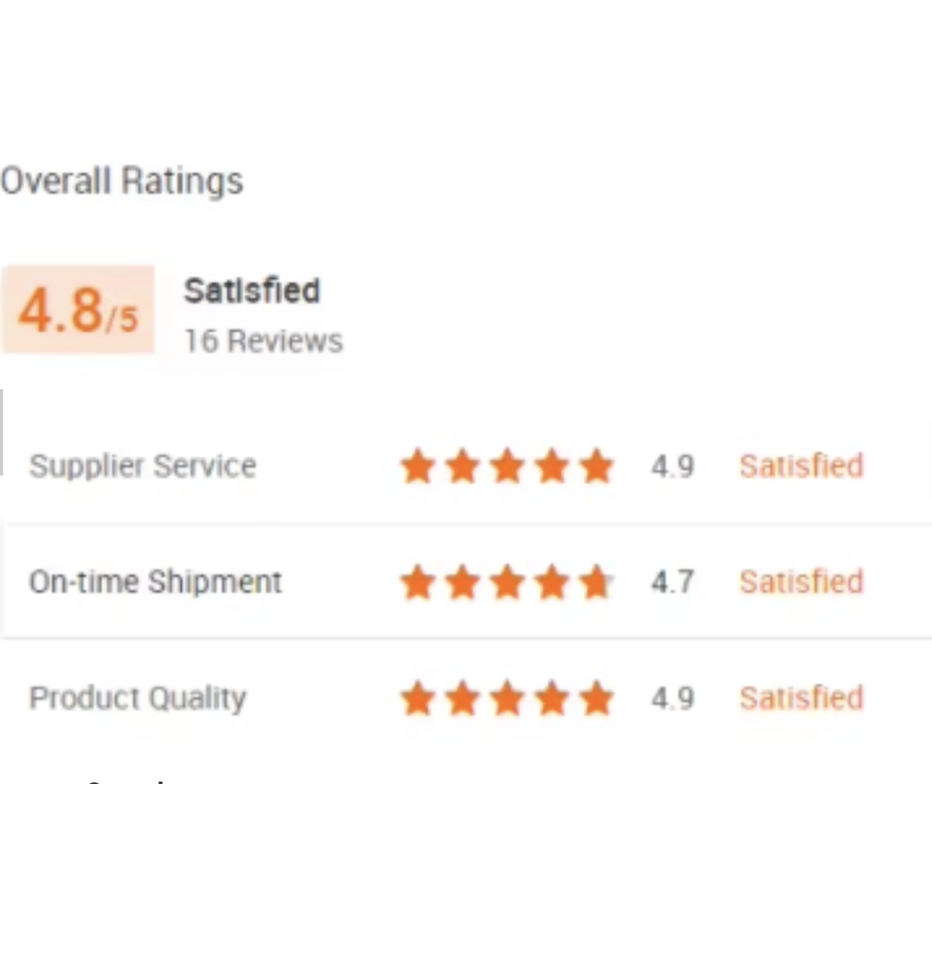This screenshot has height=960, width=932.
Task: Click the fifth star in Product Quality
Action: pos(597,698)
